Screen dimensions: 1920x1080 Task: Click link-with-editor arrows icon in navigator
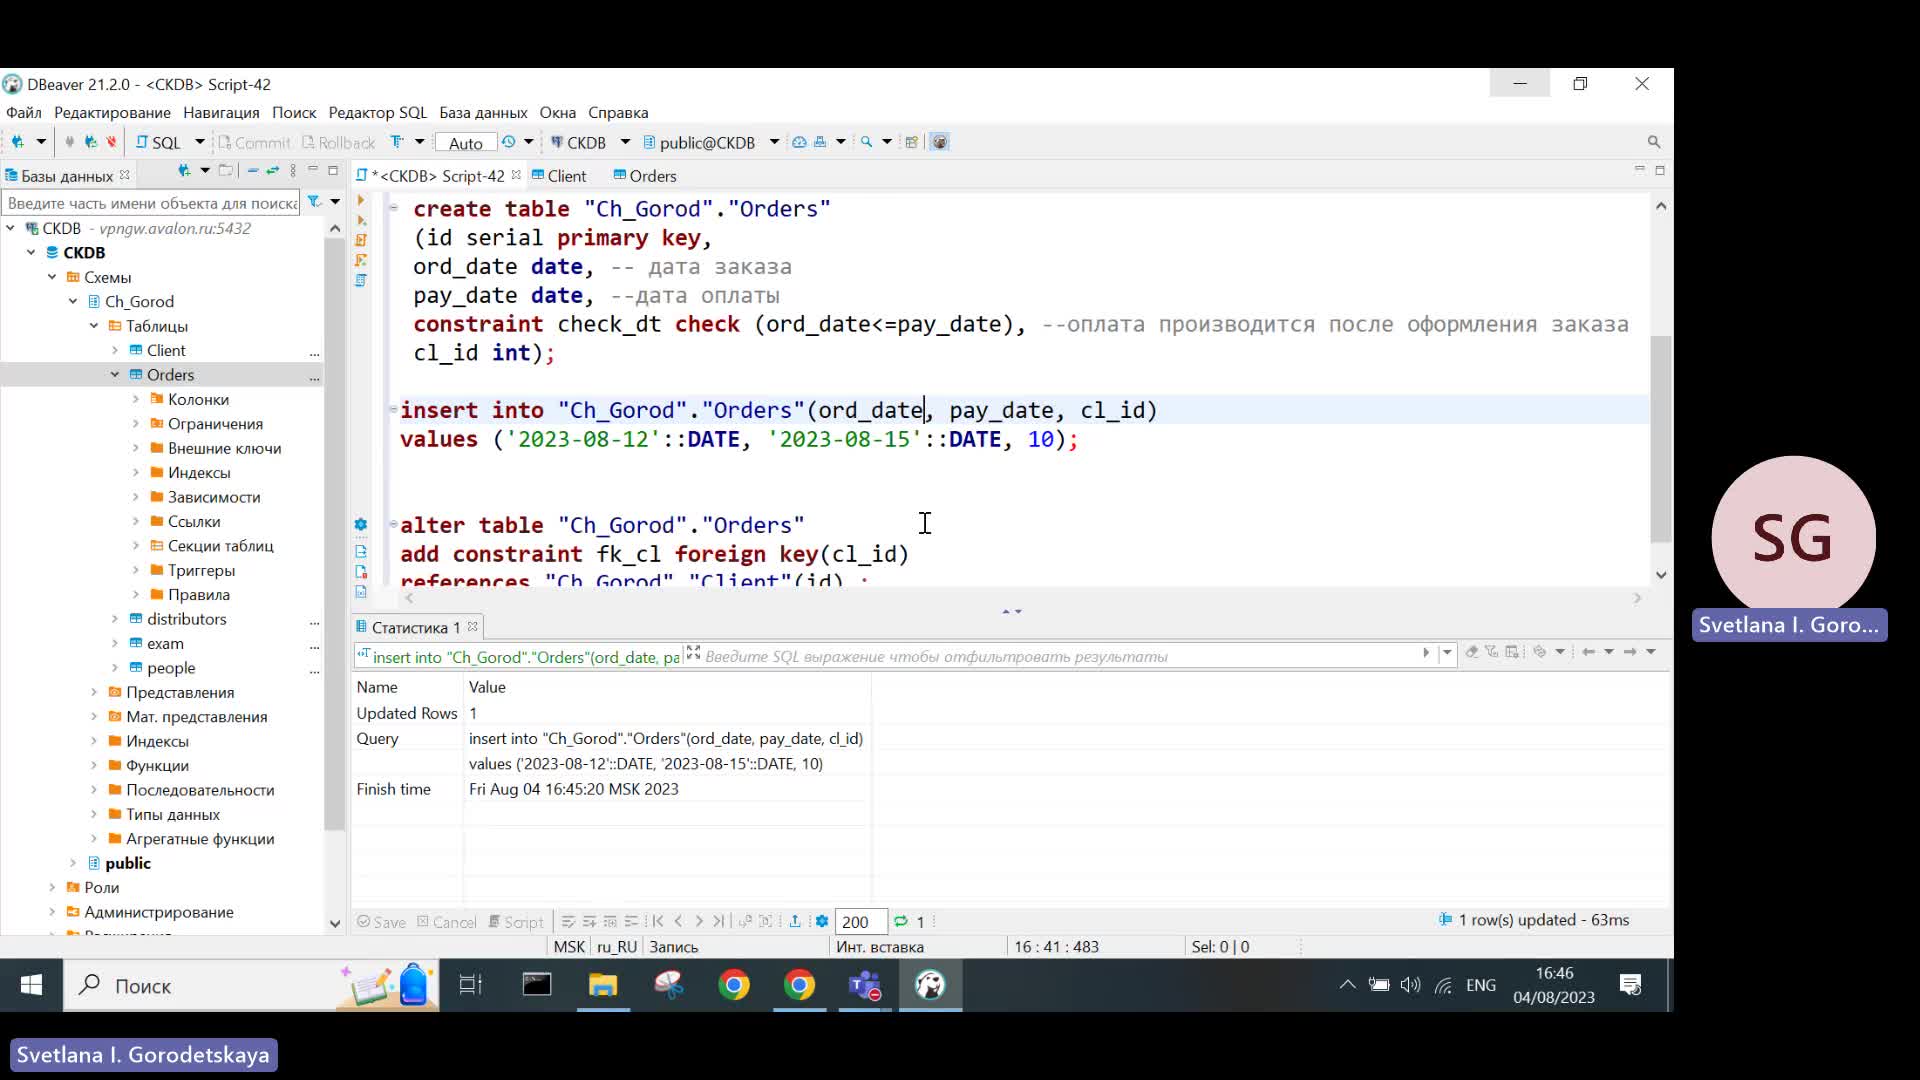272,171
